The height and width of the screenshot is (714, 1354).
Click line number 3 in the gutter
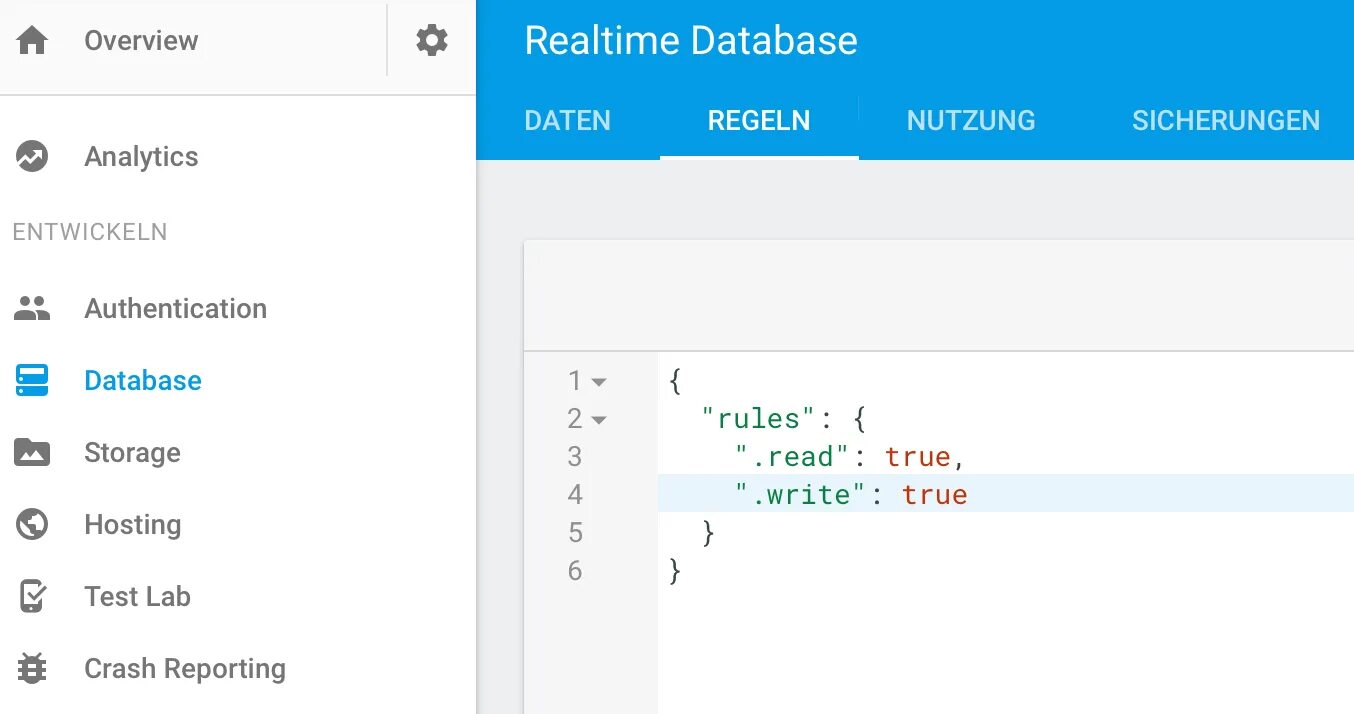575,457
